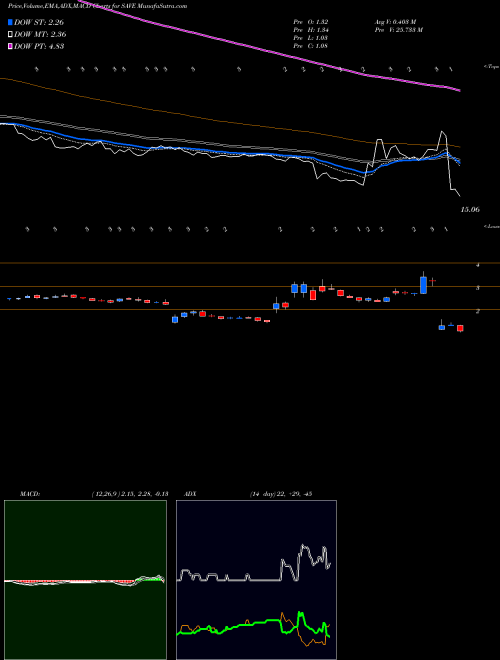Open the MACD indicator chart panel
Viewport: 500px width, 660px height.
[x=85, y=580]
